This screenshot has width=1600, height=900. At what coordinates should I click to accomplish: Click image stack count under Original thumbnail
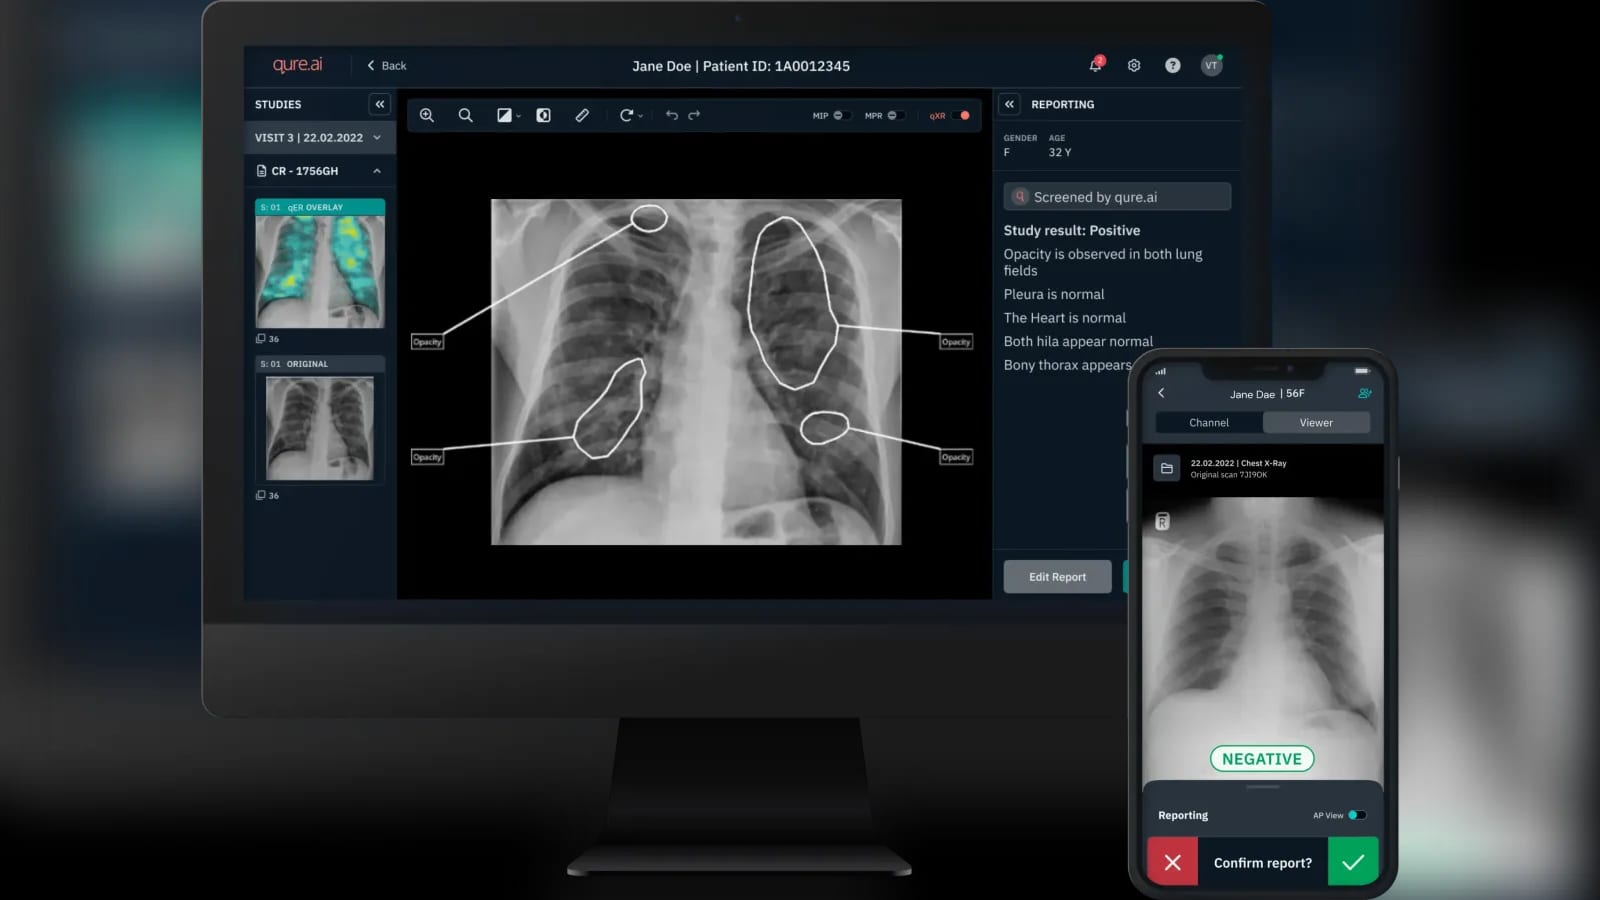coord(268,495)
